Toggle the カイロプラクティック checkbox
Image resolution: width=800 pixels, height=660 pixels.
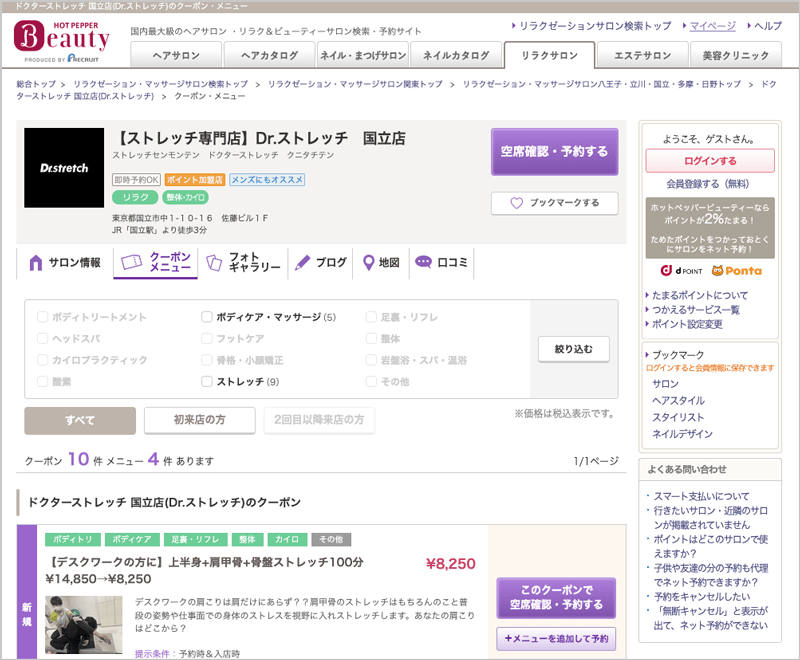[x=42, y=360]
